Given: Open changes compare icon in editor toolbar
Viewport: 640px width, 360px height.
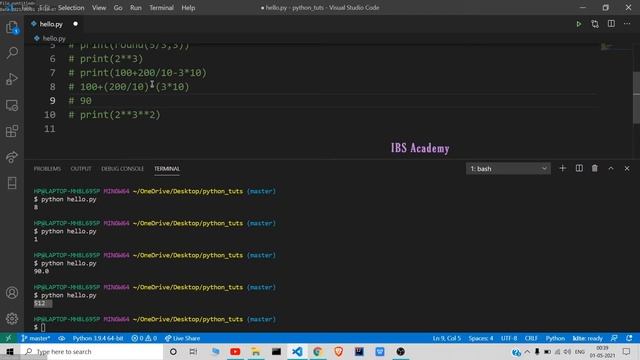Looking at the screenshot, I should [595, 24].
